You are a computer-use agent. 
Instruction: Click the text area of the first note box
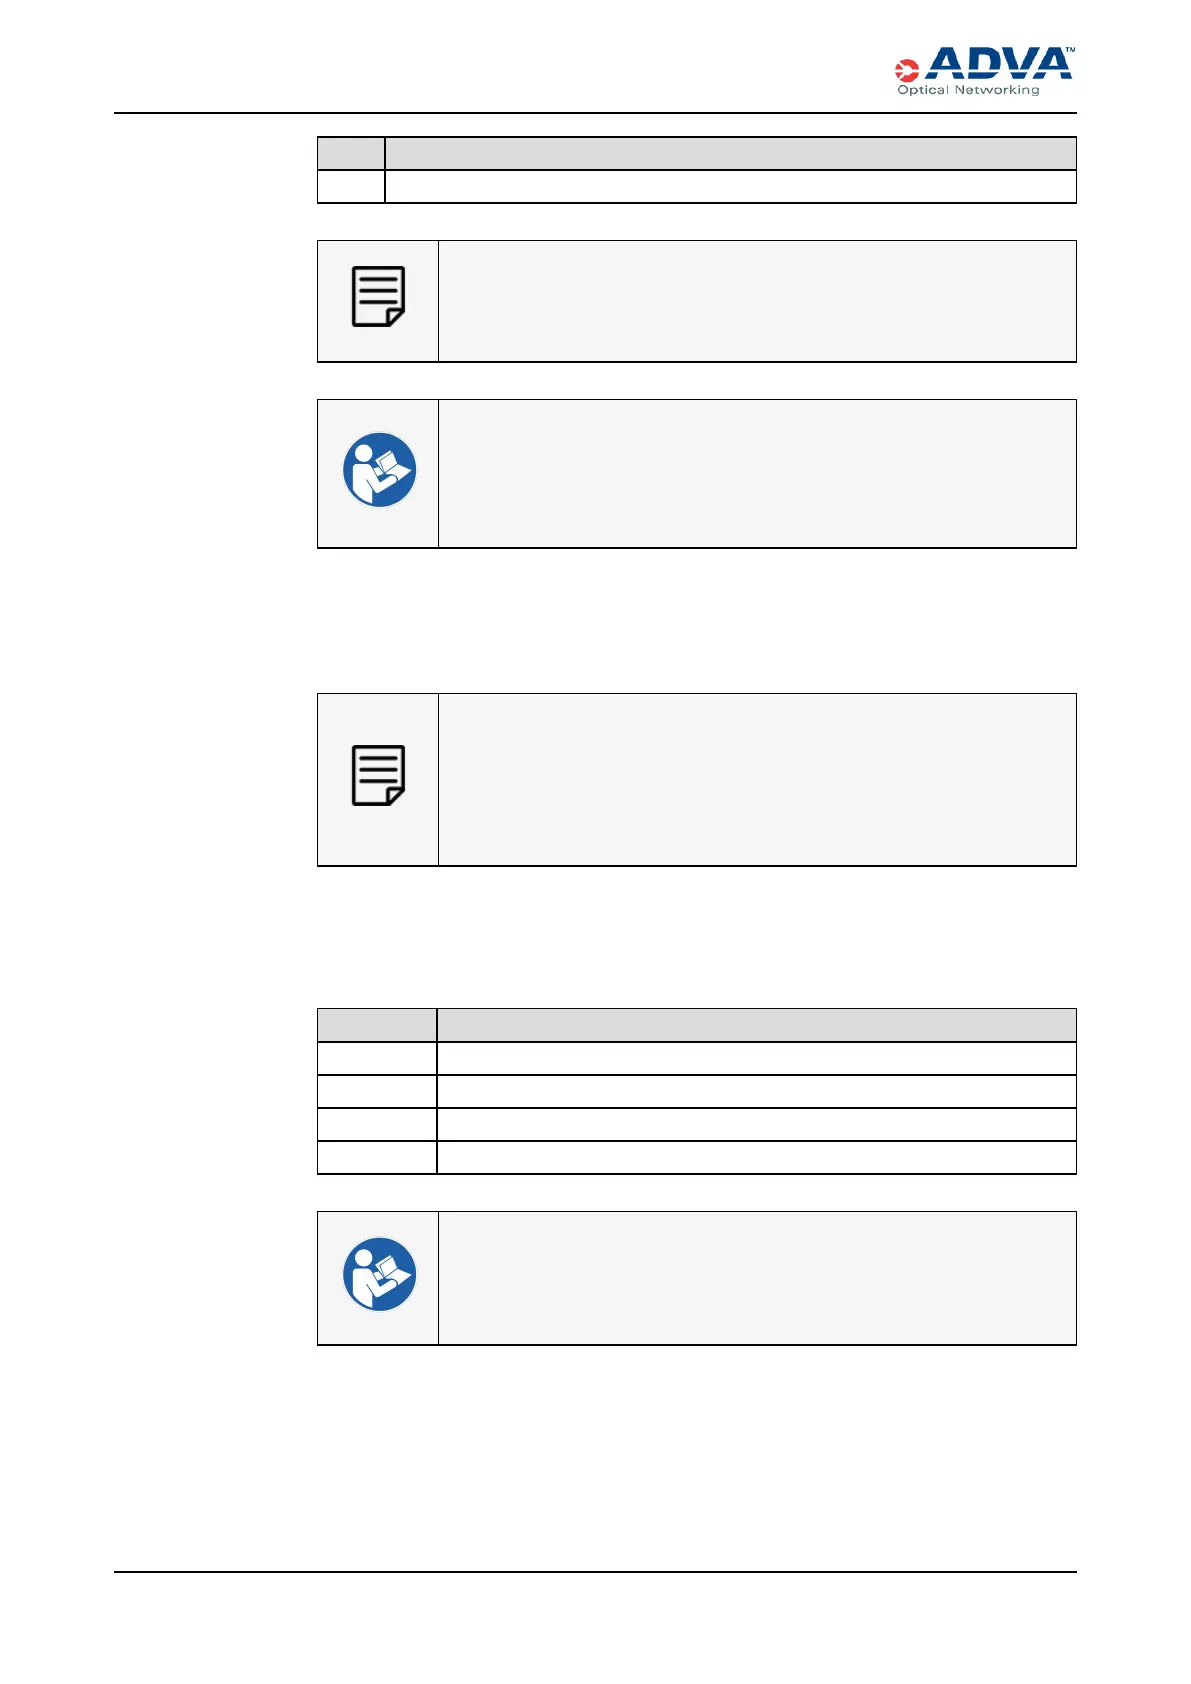pyautogui.click(x=757, y=301)
